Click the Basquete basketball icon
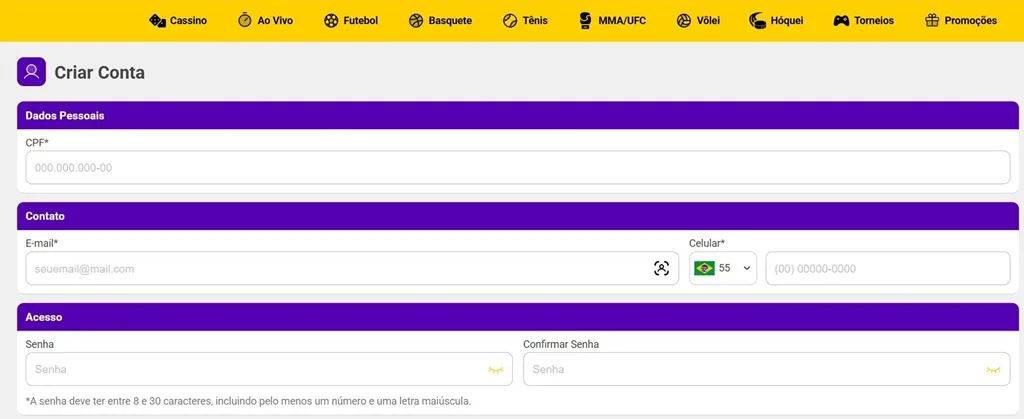 pos(416,20)
